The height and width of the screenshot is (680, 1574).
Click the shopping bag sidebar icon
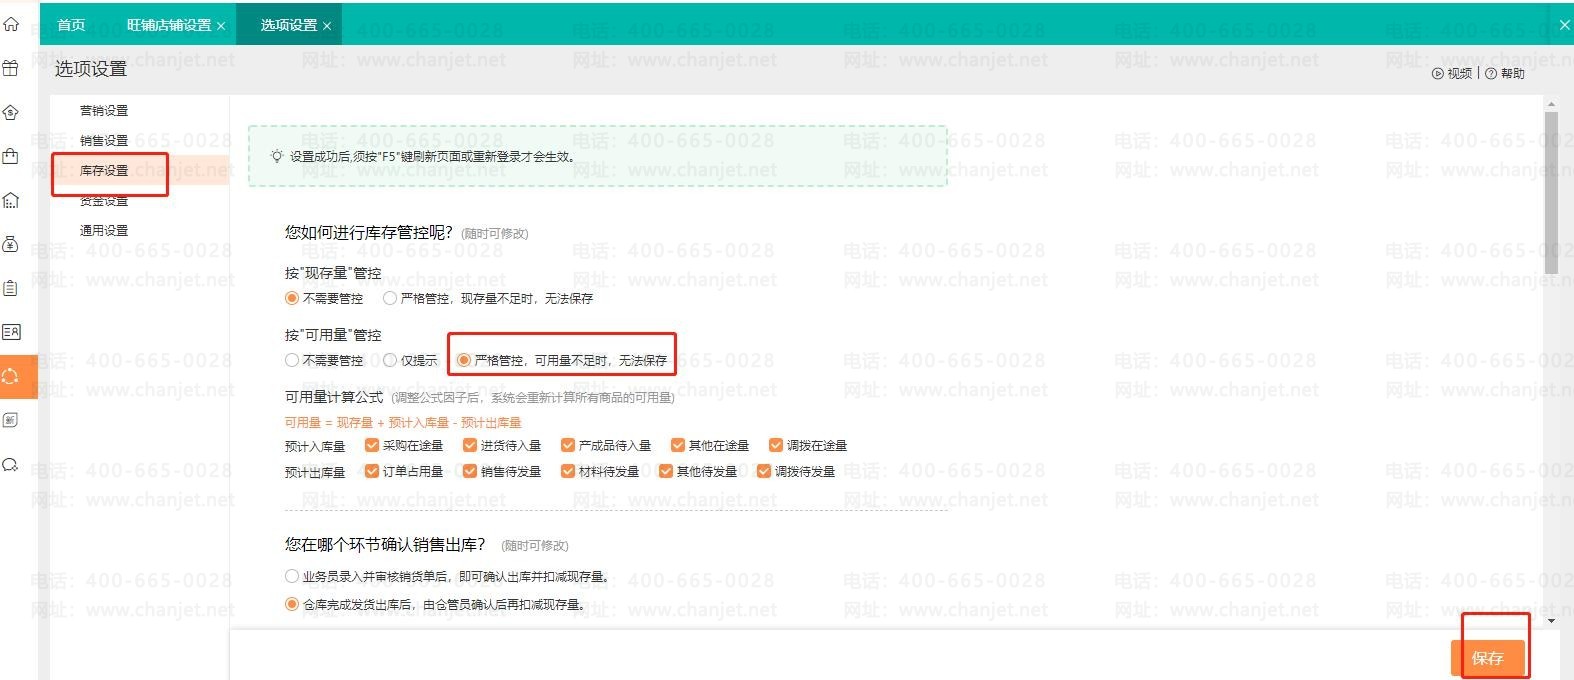[11, 156]
